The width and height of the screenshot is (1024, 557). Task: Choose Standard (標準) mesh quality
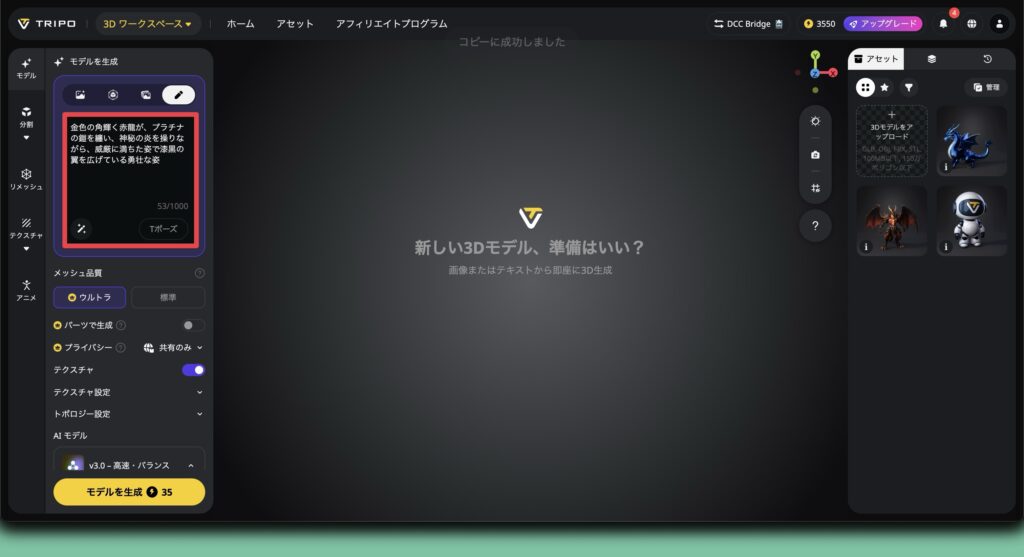click(x=168, y=297)
